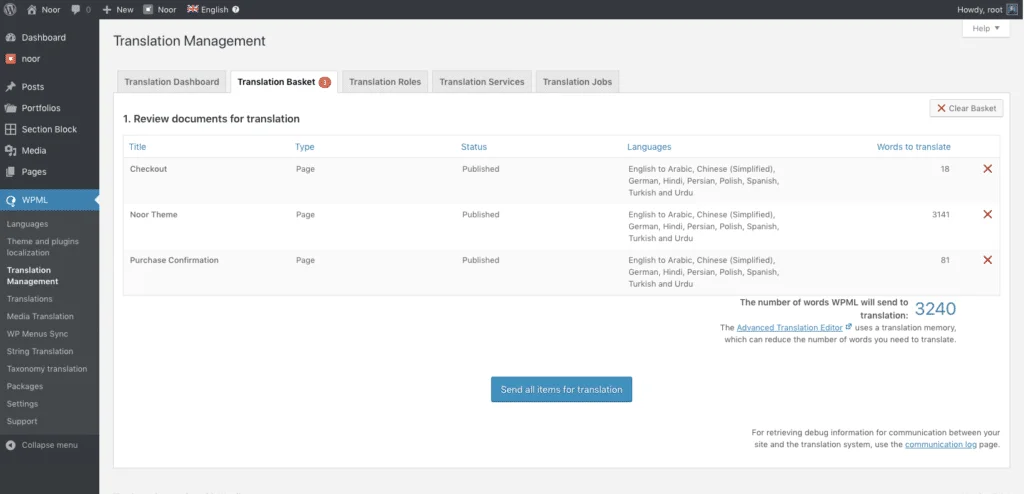Click the Checkout page title

(148, 169)
